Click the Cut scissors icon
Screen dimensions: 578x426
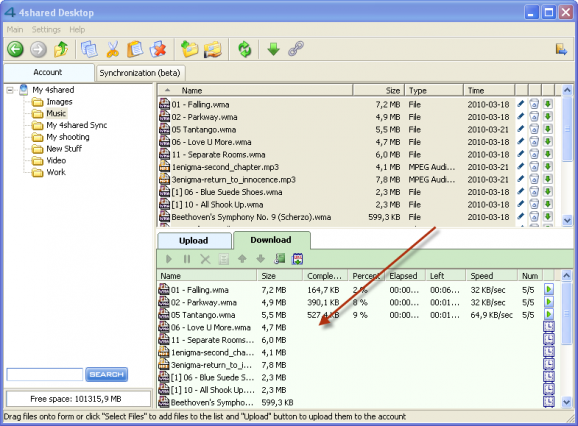[112, 49]
